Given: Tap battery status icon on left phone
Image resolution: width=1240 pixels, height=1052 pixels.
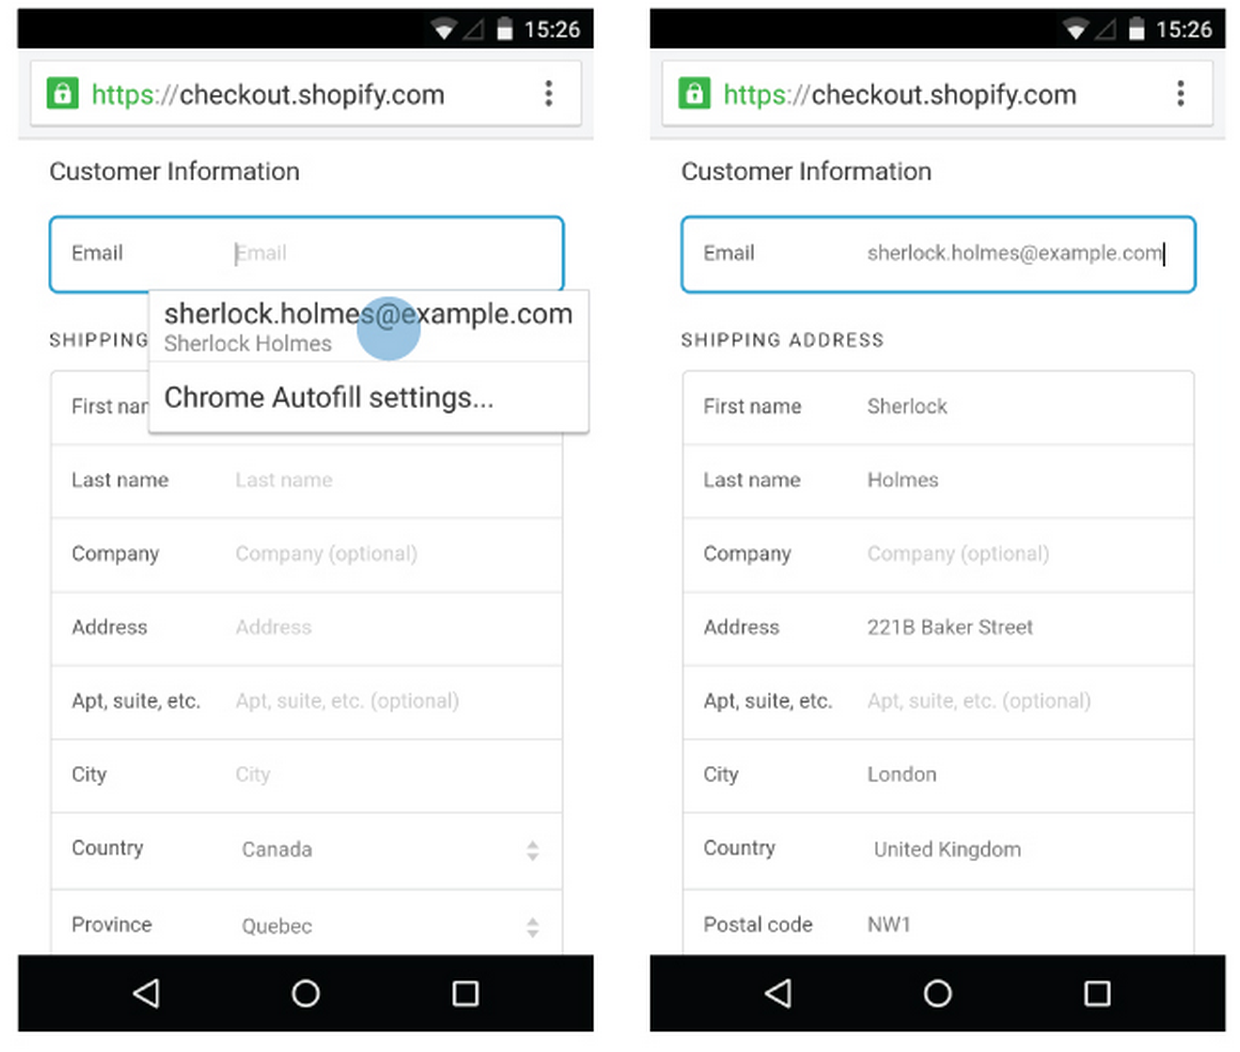Looking at the screenshot, I should click(505, 29).
